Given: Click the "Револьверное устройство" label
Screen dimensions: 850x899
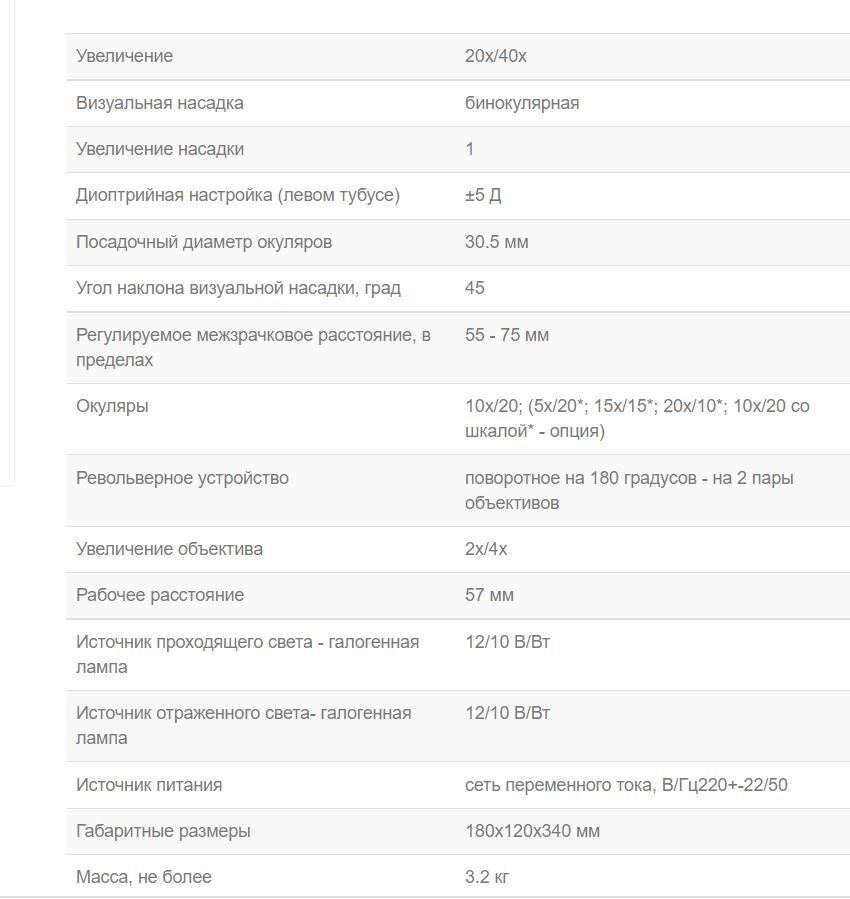Looking at the screenshot, I should 182,478.
